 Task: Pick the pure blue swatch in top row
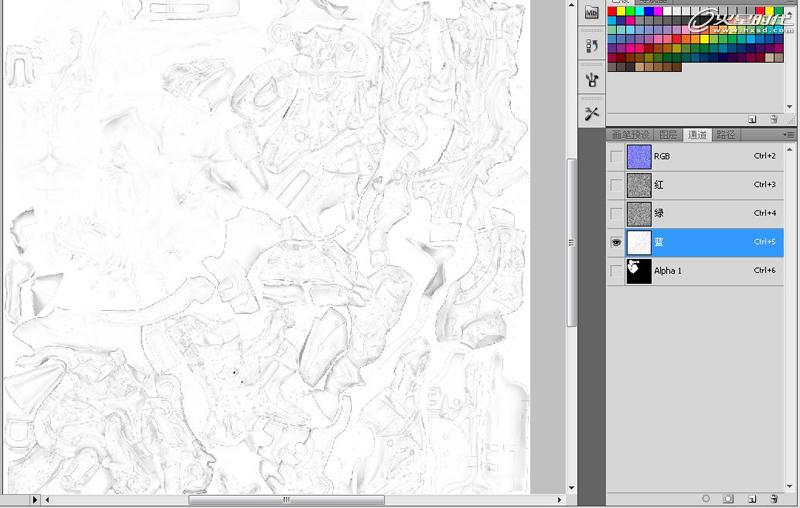(649, 11)
